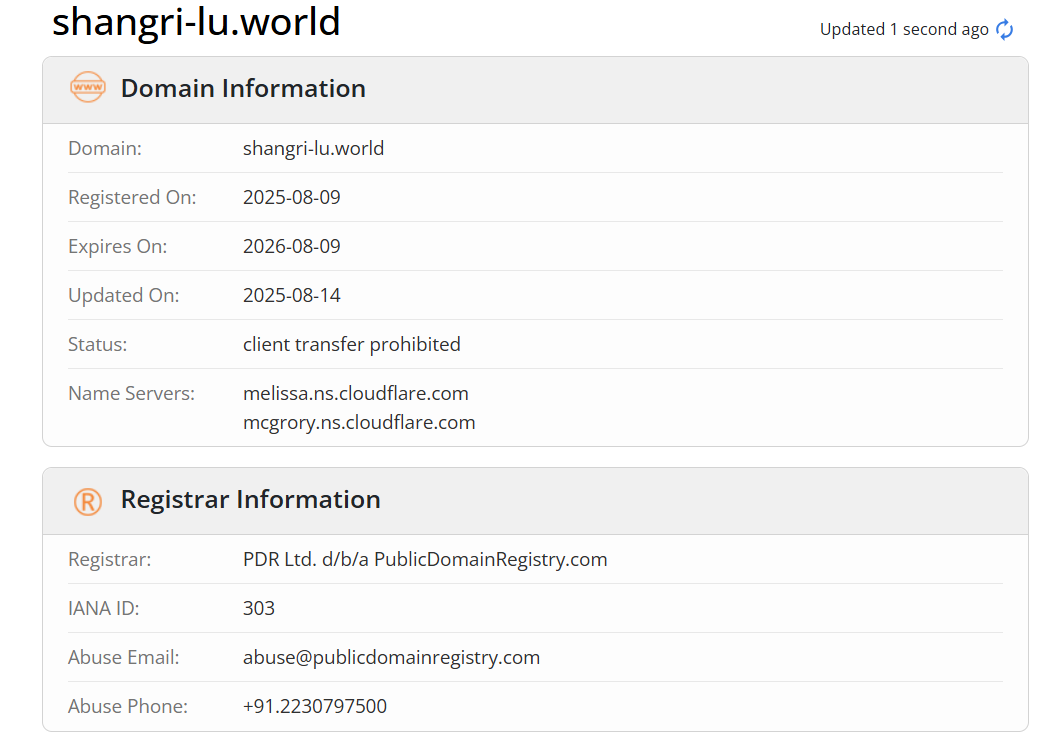Click abuse@publicdomainregistry.com email address
The height and width of the screenshot is (740, 1051).
(391, 657)
